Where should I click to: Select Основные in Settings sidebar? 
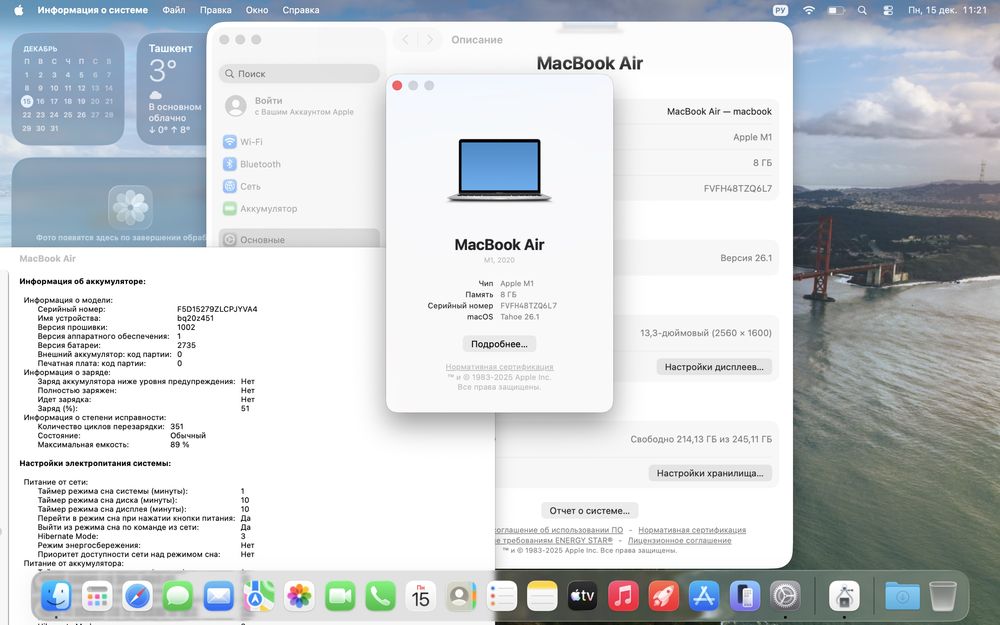pyautogui.click(x=299, y=239)
